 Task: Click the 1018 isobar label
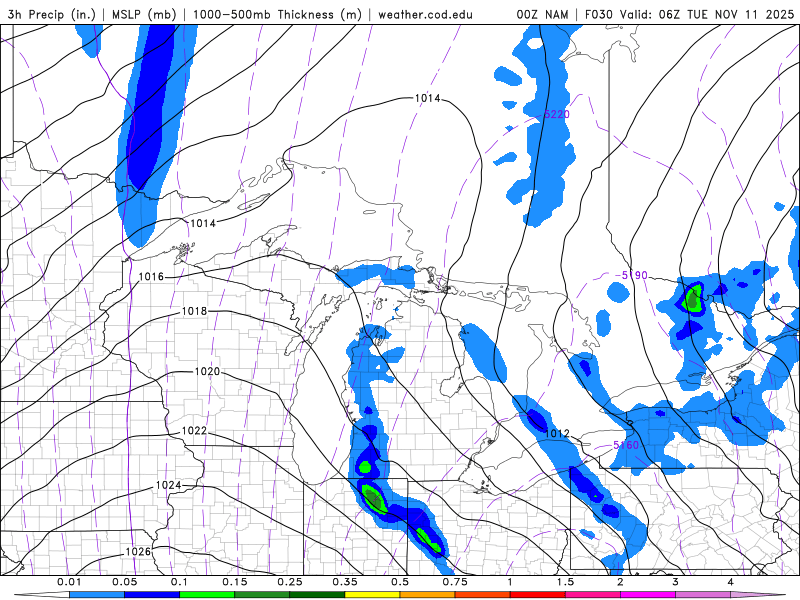tap(194, 311)
